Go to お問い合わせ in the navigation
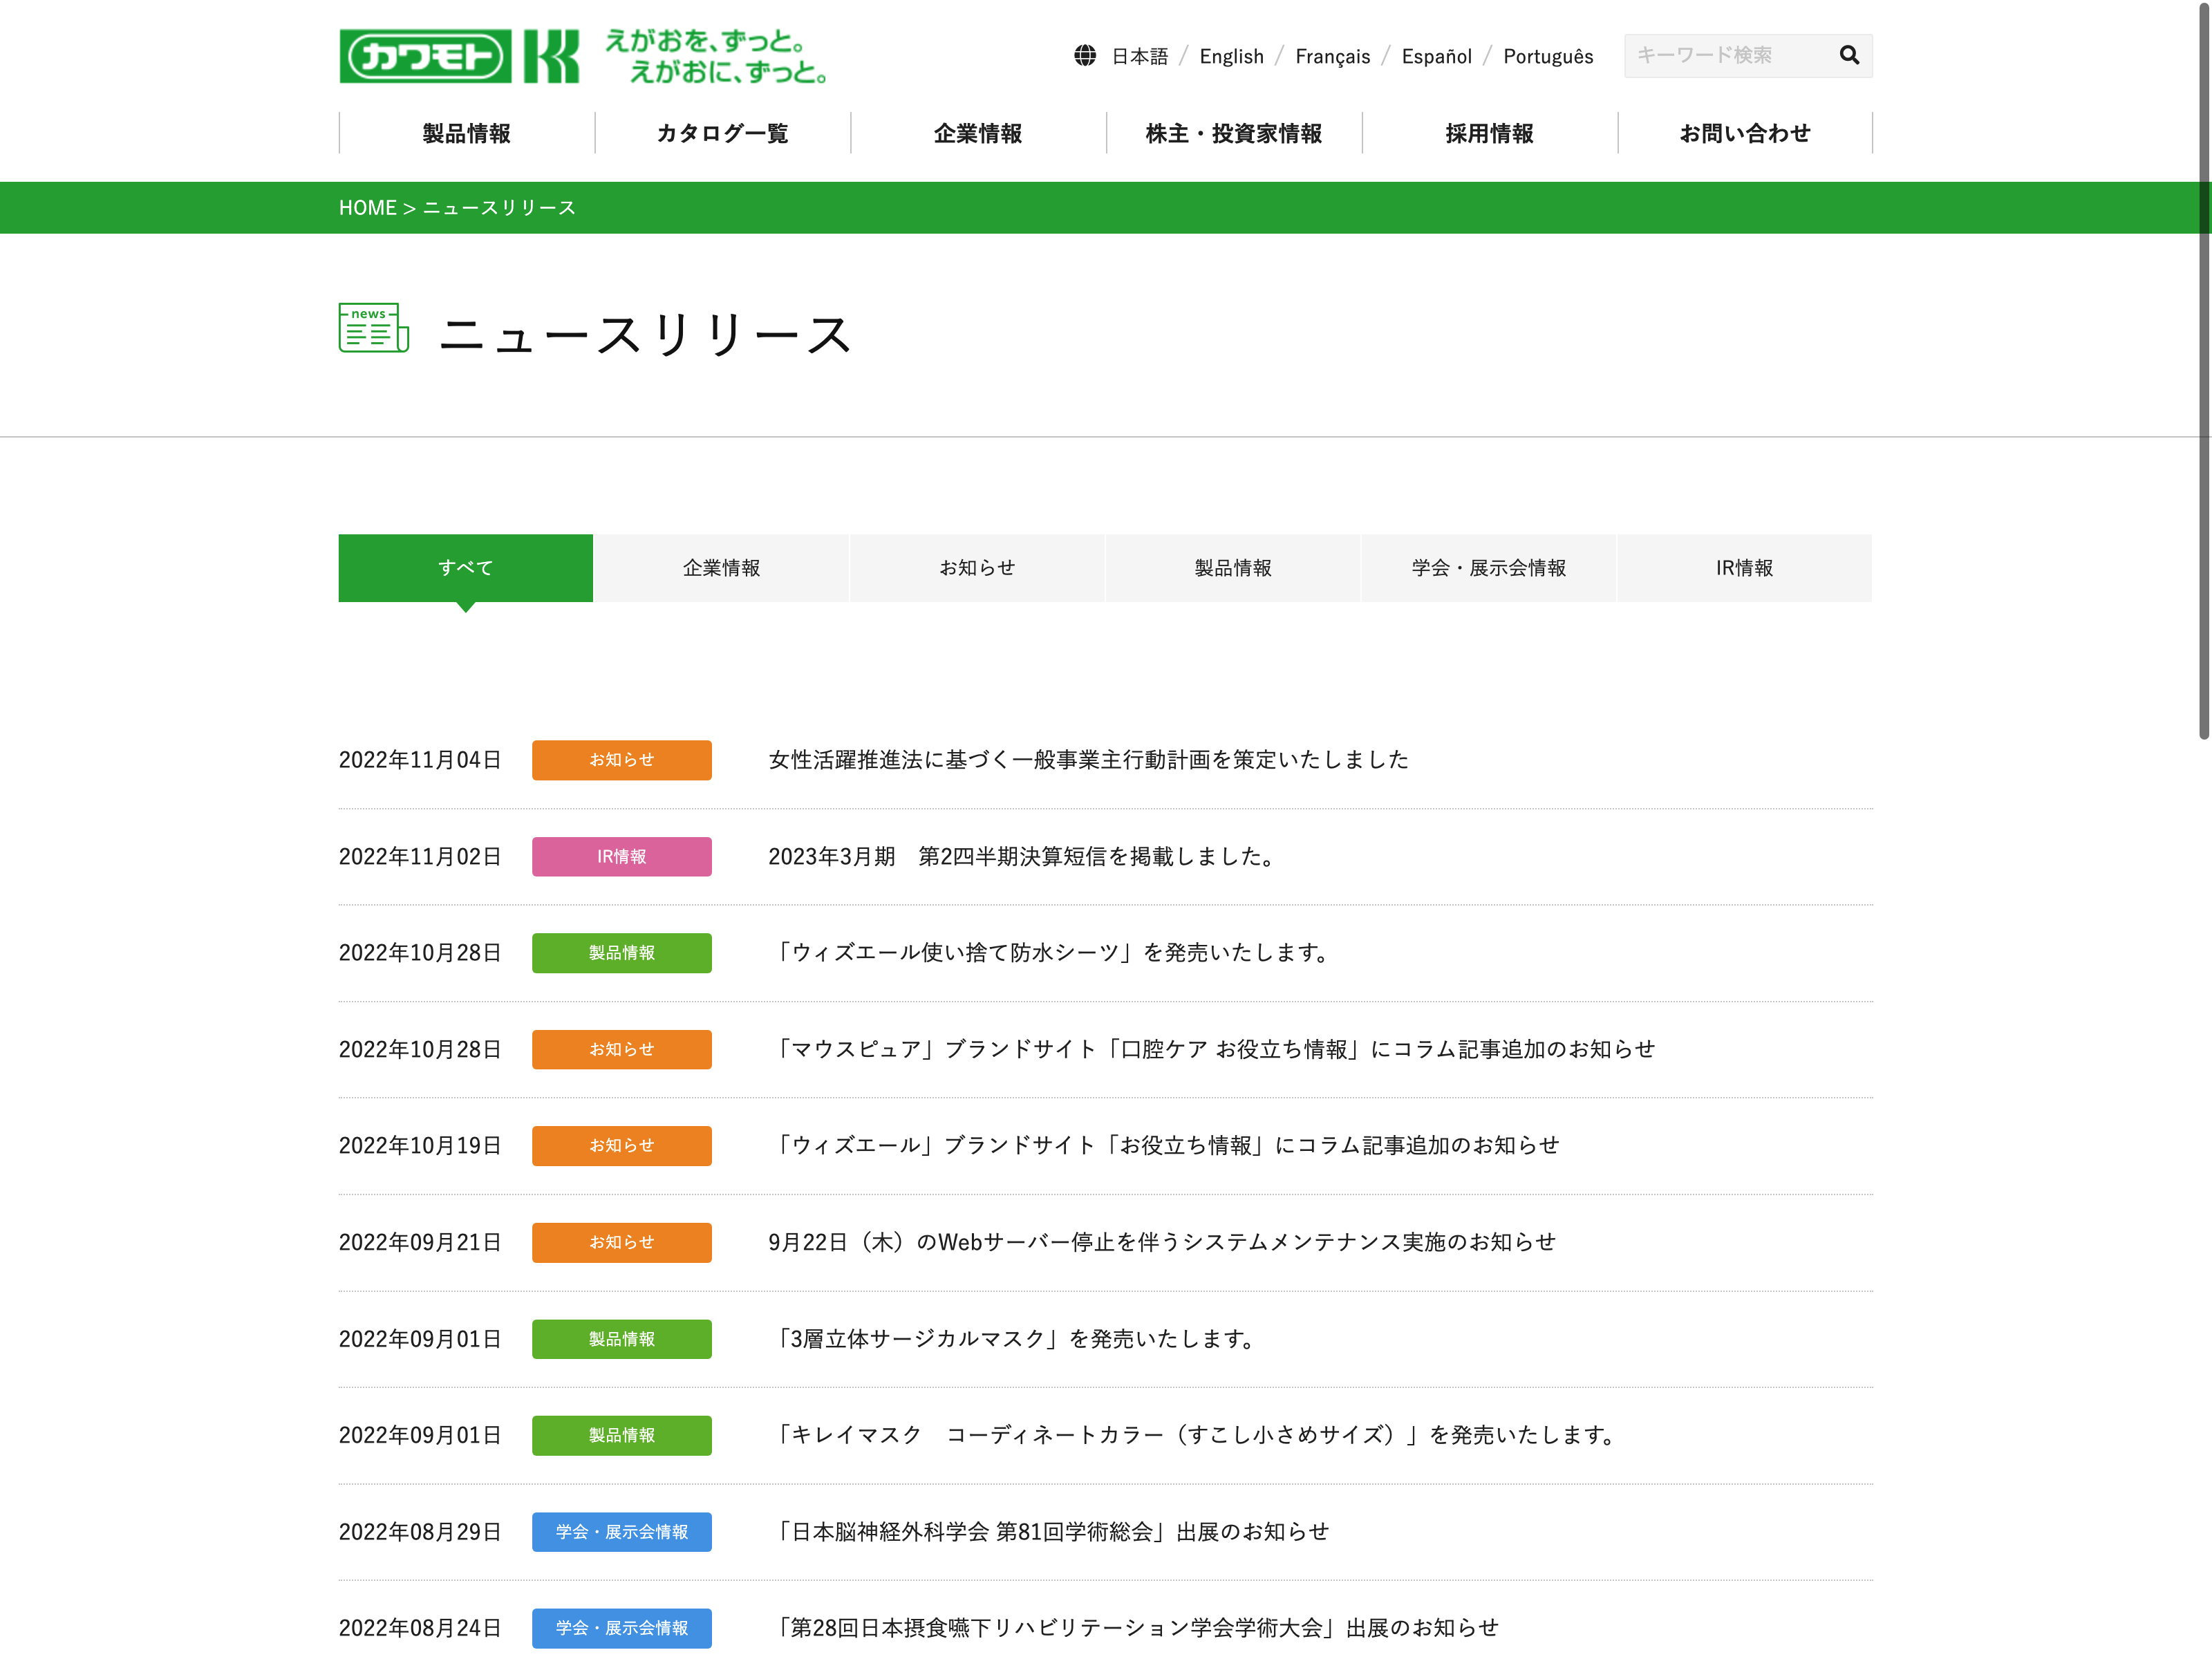This screenshot has width=2212, height=1659. (1744, 133)
